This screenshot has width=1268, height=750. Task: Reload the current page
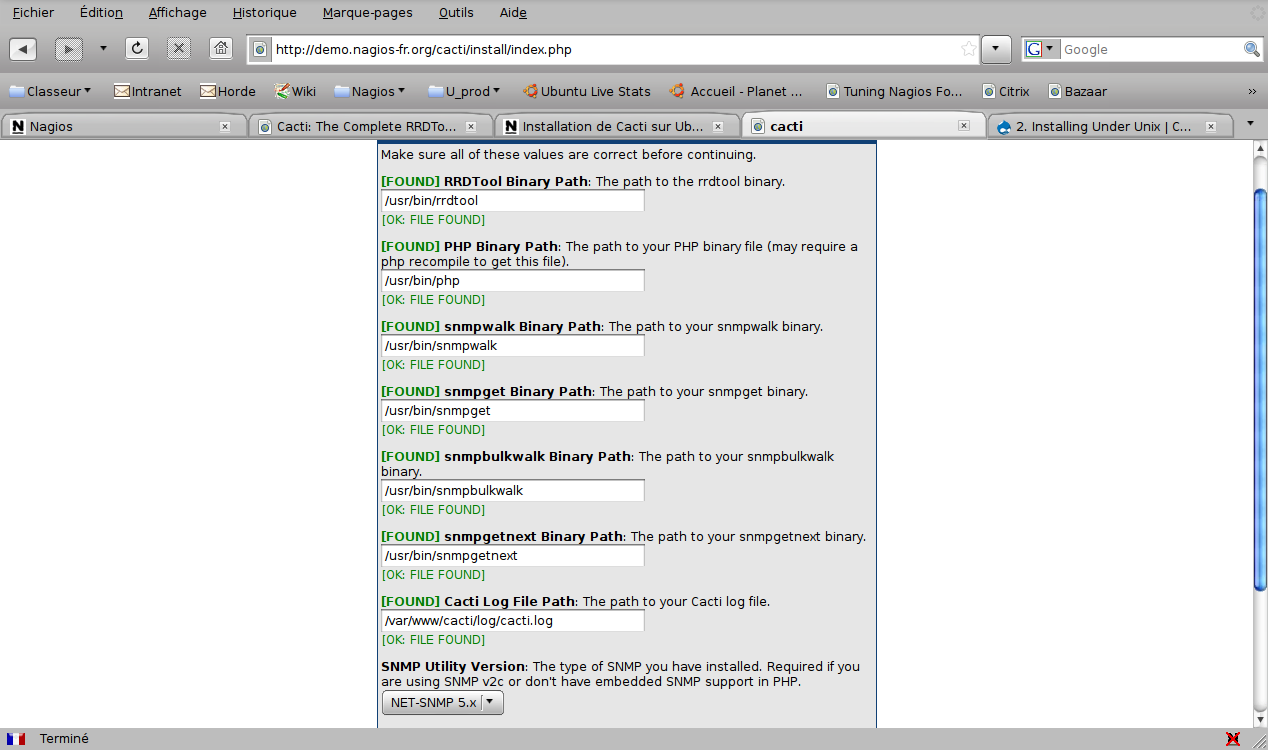[x=137, y=49]
